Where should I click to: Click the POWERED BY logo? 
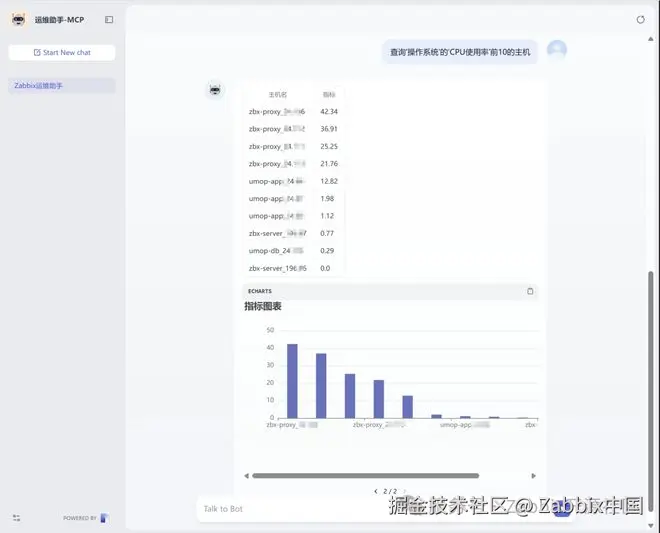(105, 518)
